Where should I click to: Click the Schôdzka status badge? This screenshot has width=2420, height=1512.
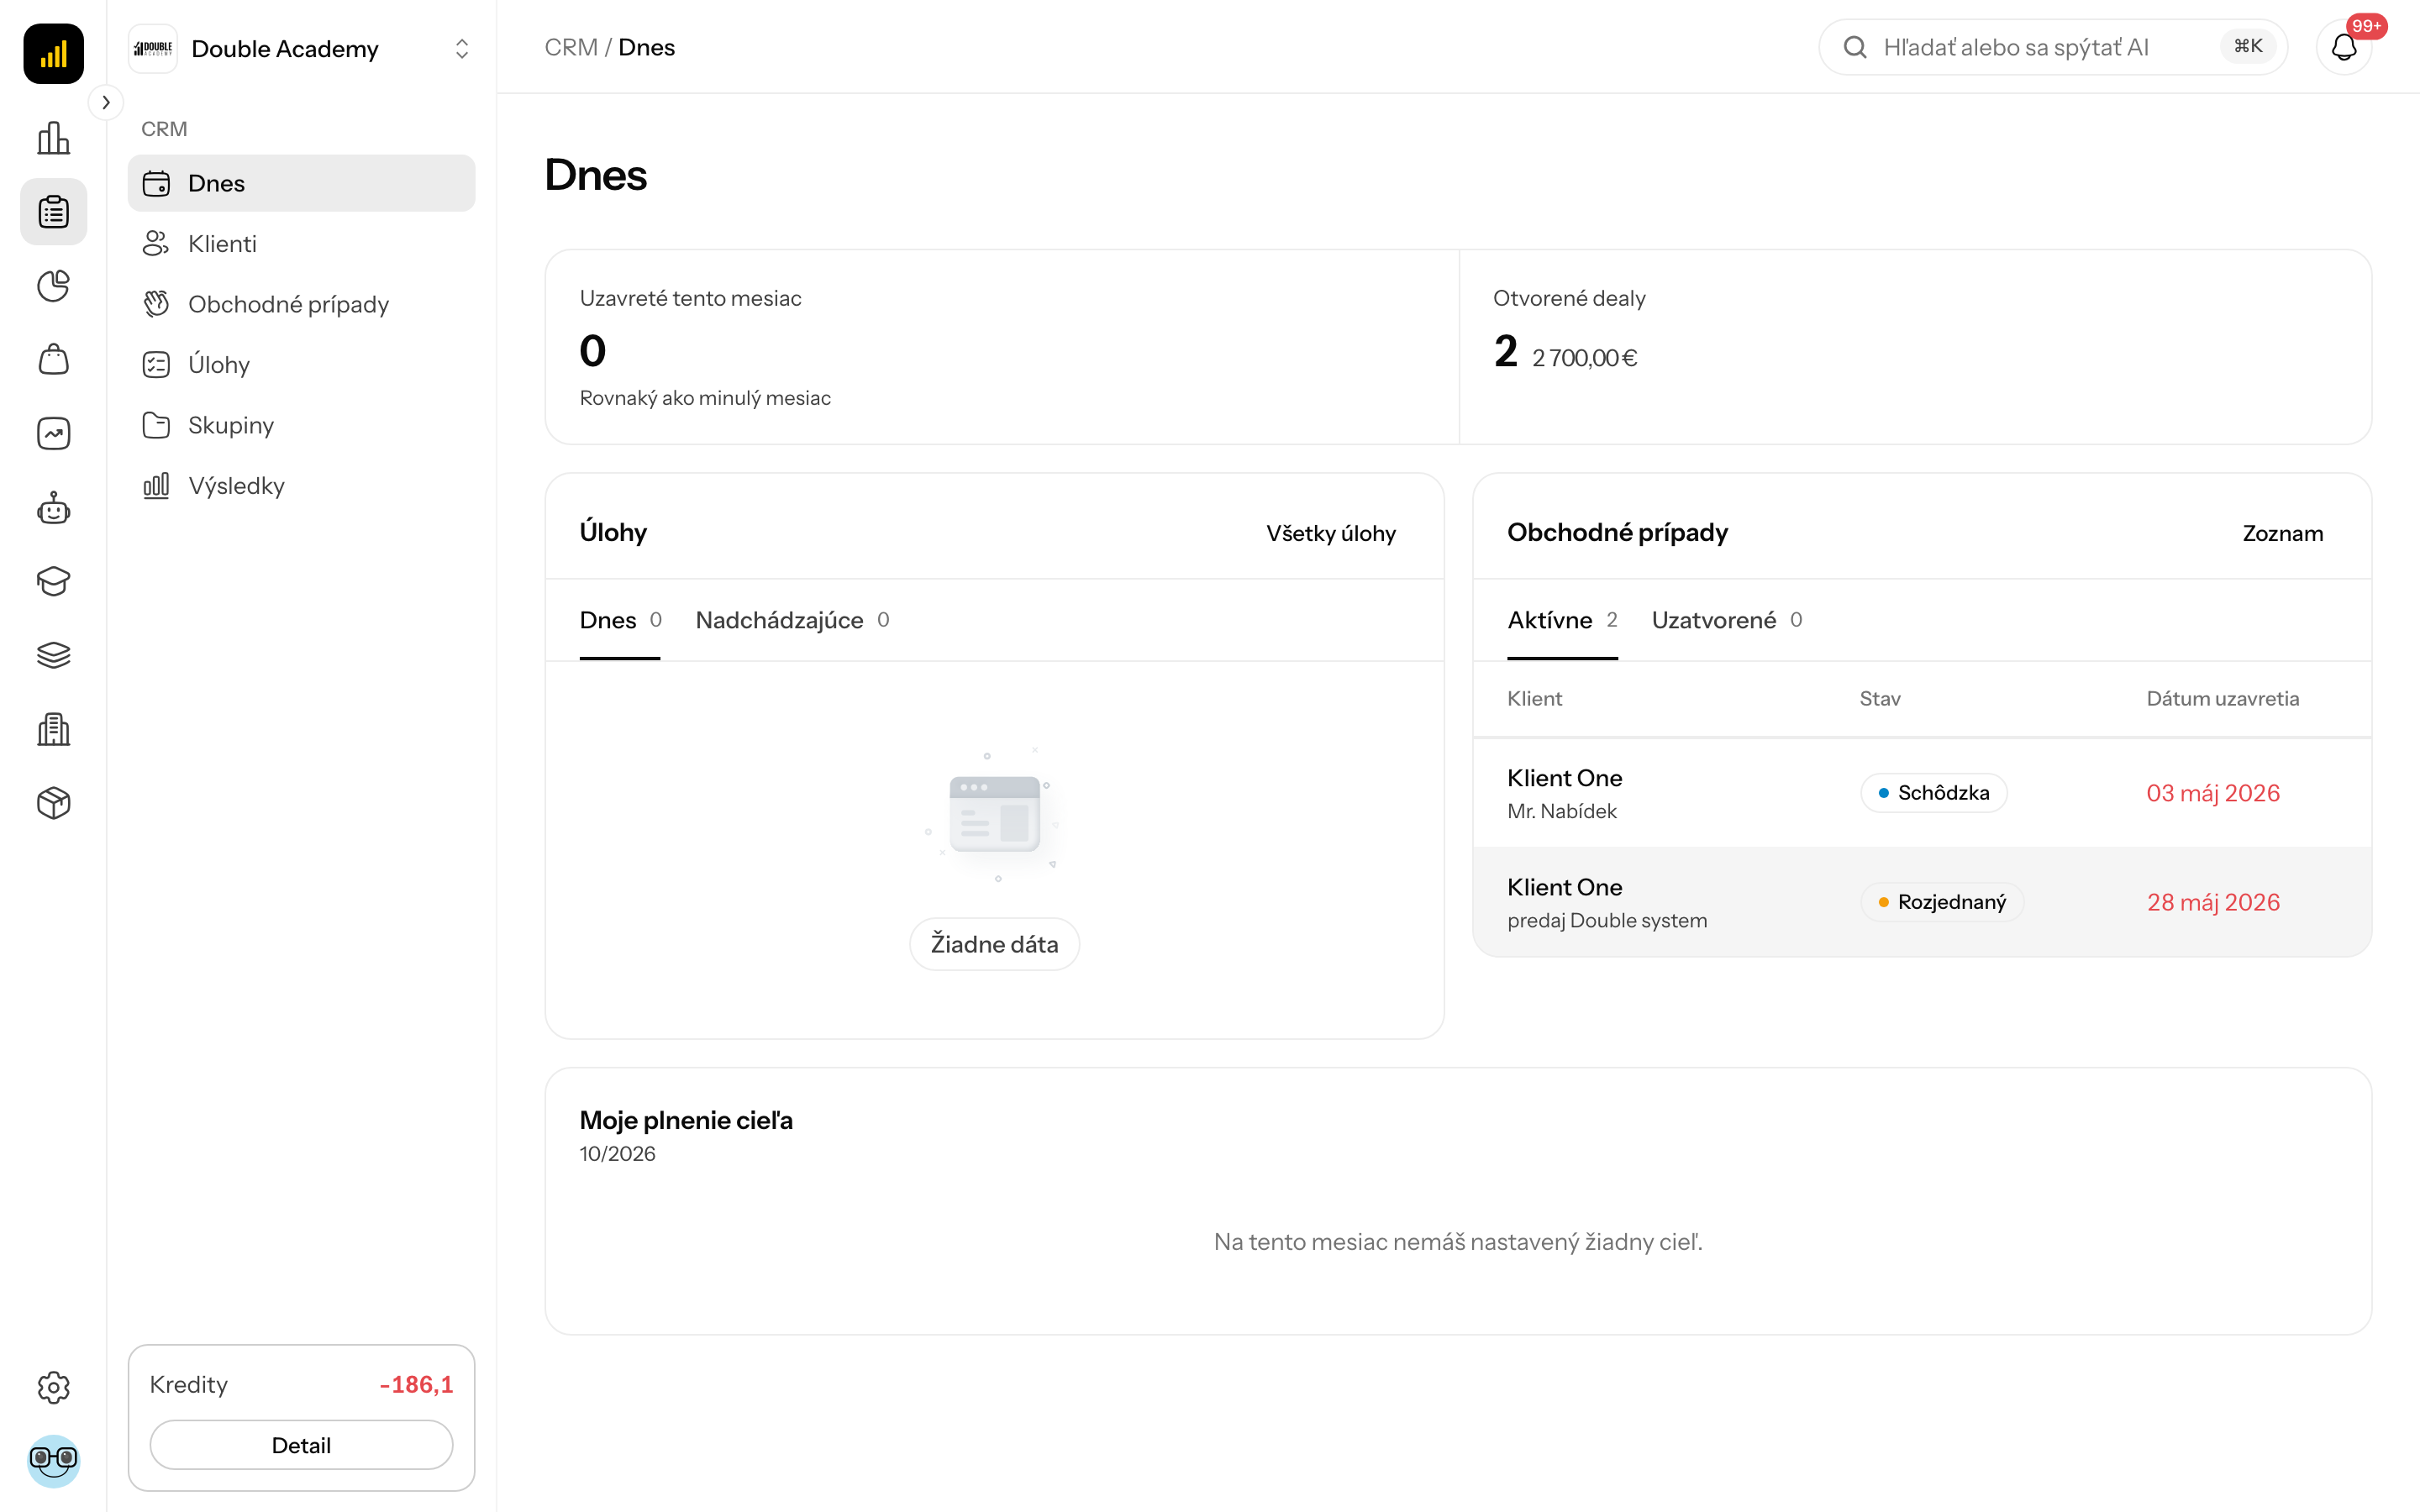pyautogui.click(x=1933, y=793)
